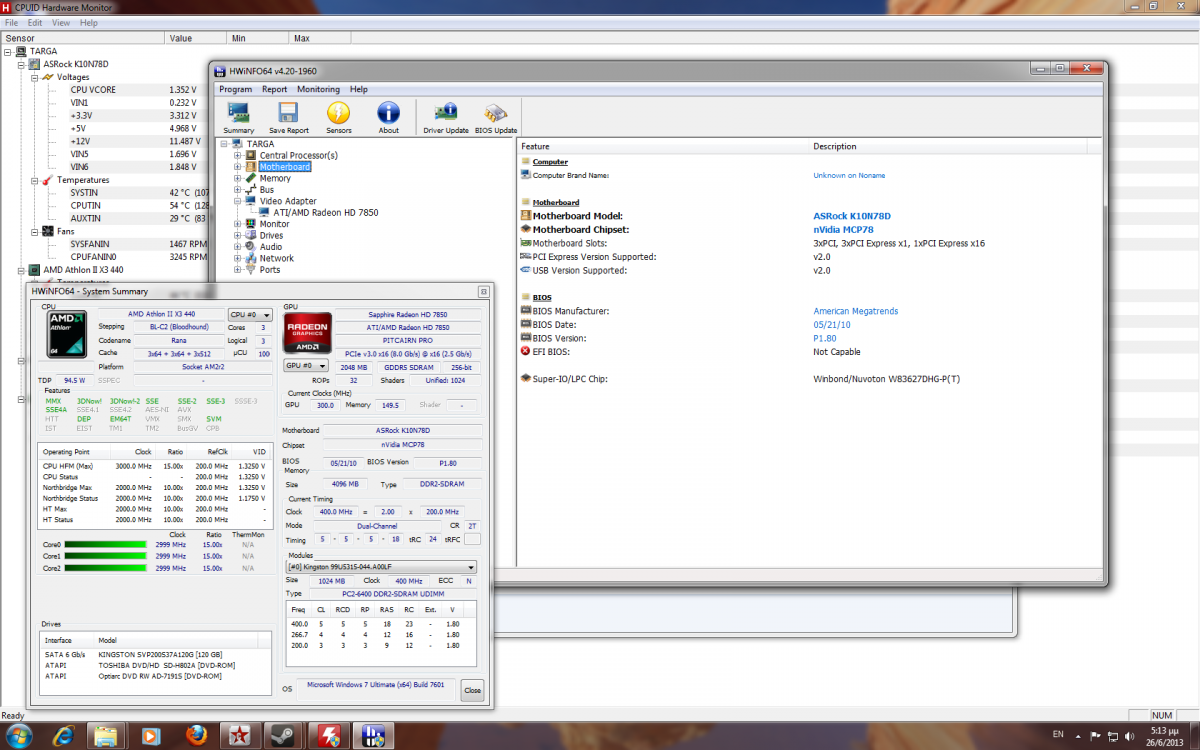Viewport: 1200px width, 750px height.
Task: Select the CPUTIN temperature row
Action: pos(85,205)
